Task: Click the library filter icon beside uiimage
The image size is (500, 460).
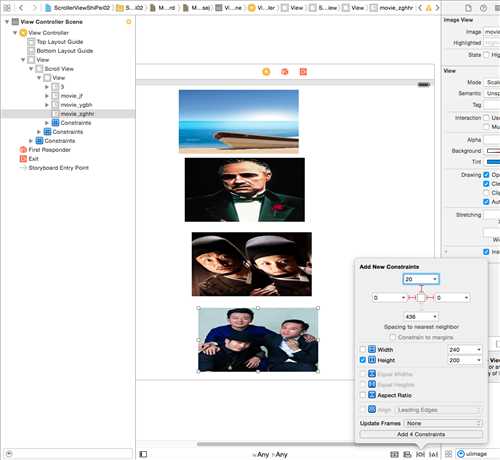Action: click(x=461, y=454)
